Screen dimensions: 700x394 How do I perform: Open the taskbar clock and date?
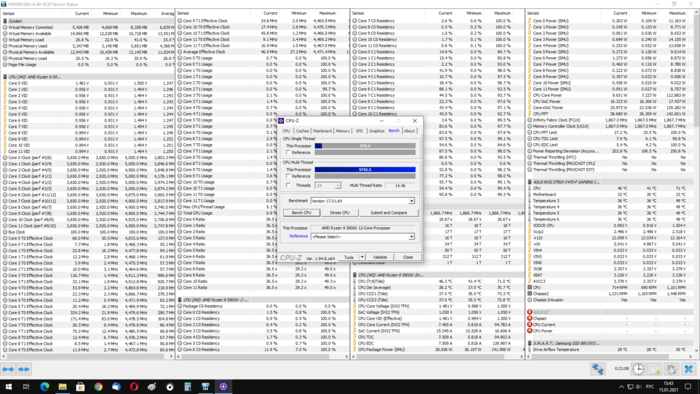pyautogui.click(x=668, y=386)
